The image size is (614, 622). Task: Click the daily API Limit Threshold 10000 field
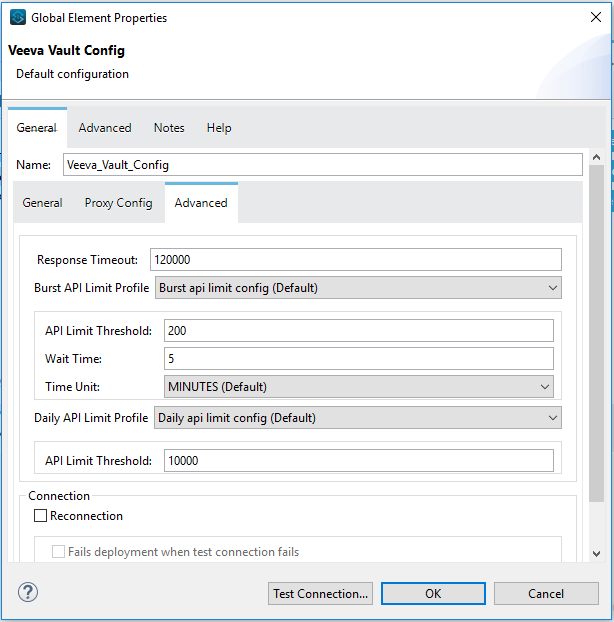pyautogui.click(x=359, y=461)
